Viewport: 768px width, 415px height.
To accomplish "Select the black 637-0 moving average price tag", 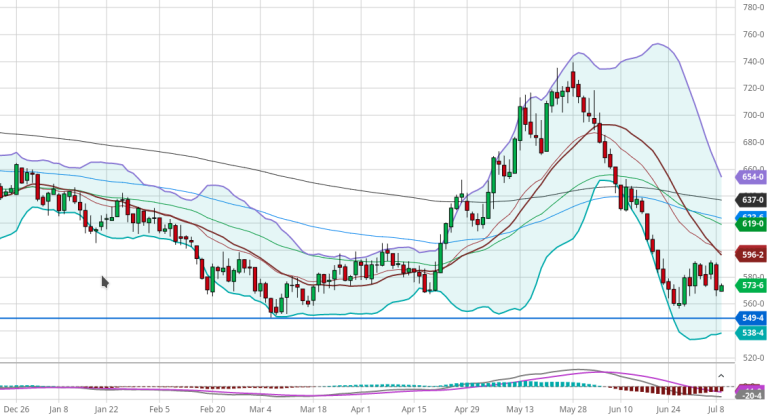I will 750,200.
